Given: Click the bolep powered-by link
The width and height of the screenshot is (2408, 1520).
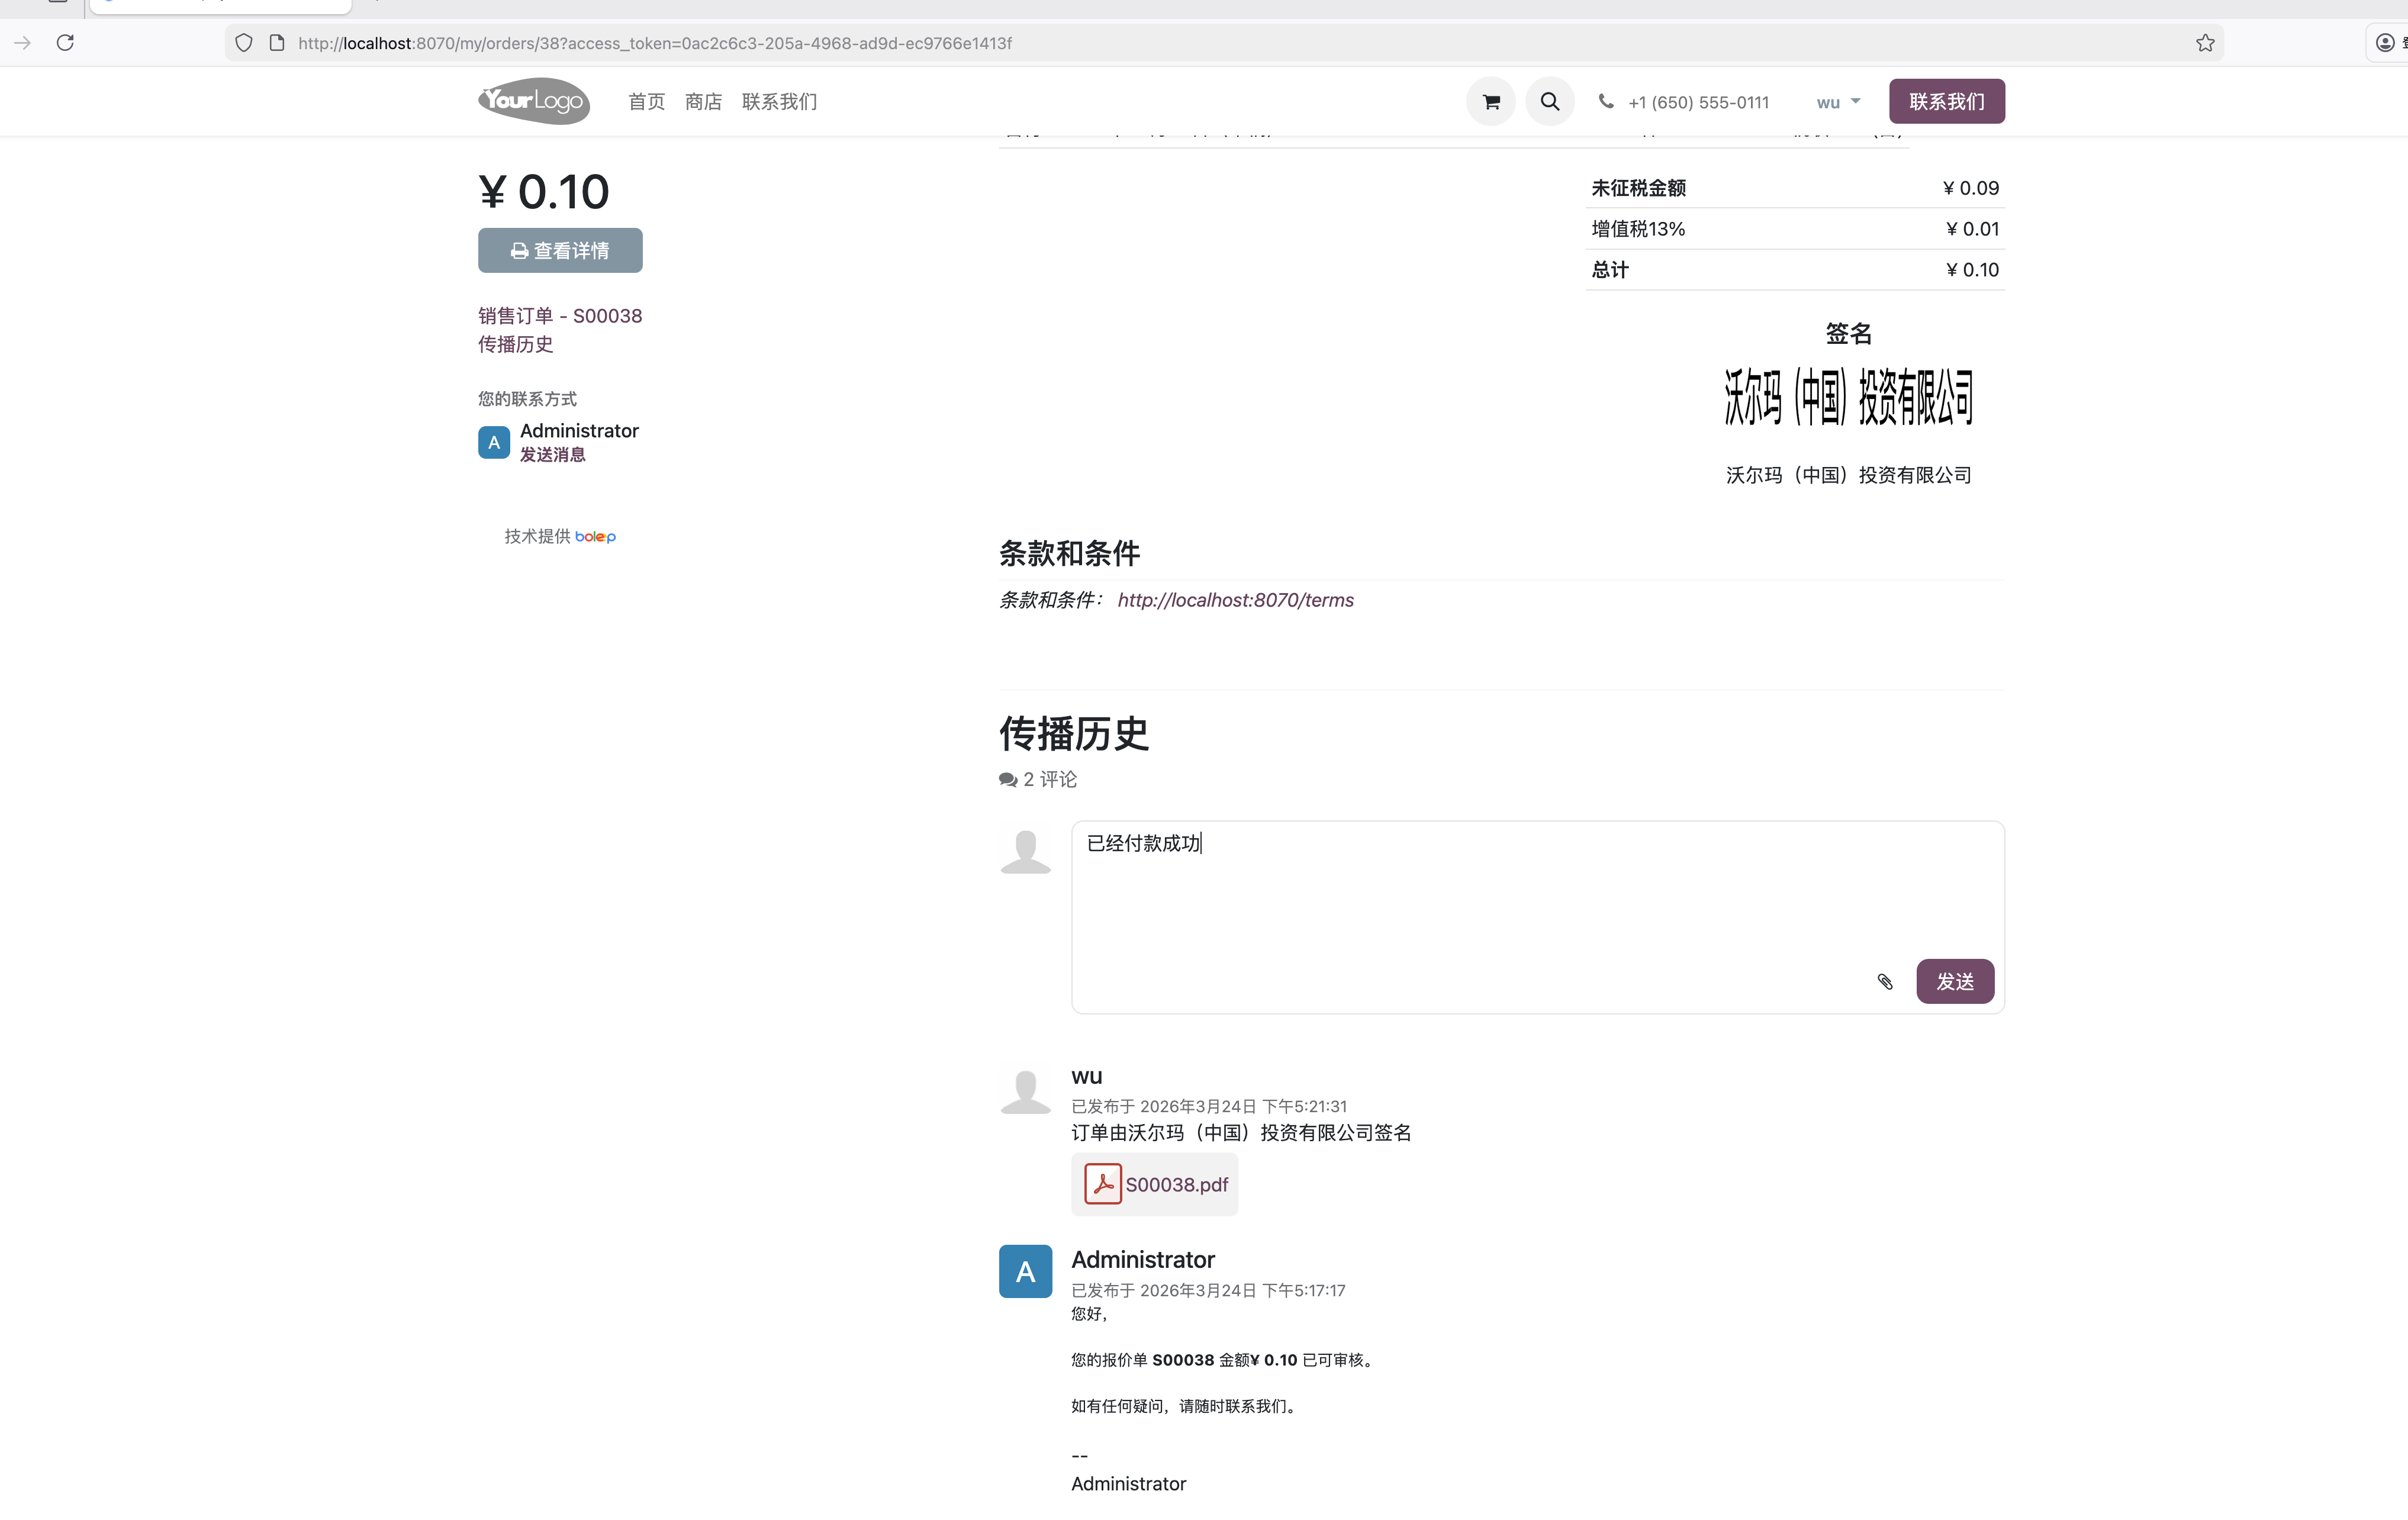Looking at the screenshot, I should 595,537.
